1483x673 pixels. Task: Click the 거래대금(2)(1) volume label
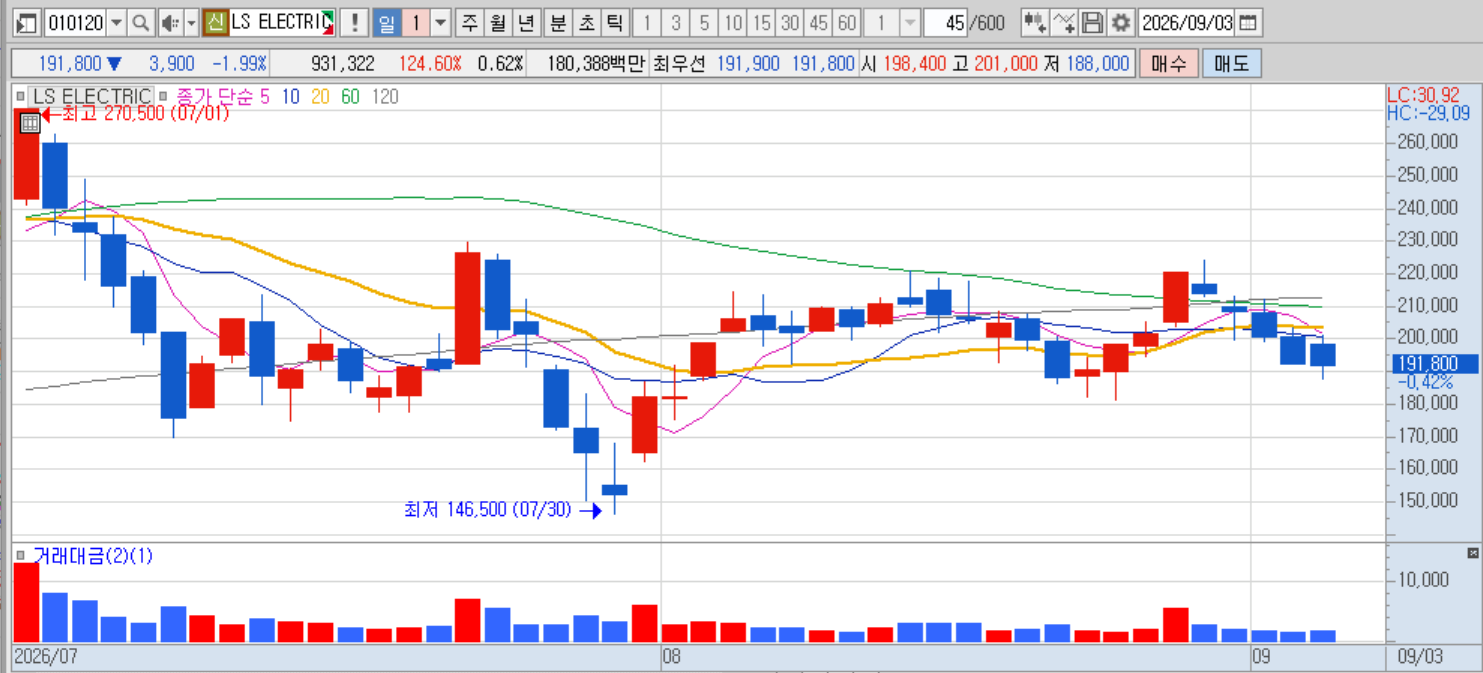pyautogui.click(x=92, y=557)
